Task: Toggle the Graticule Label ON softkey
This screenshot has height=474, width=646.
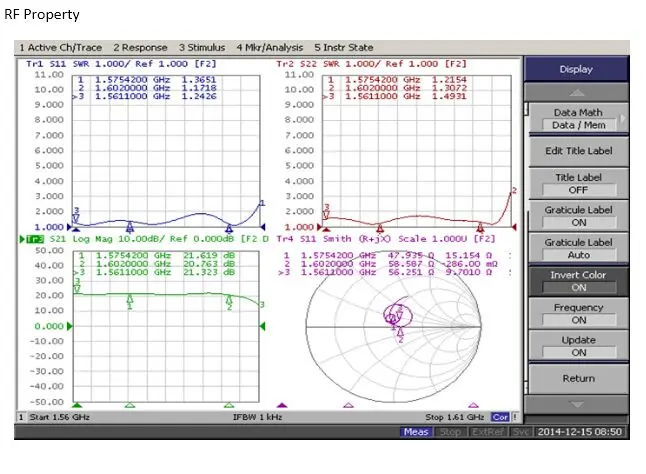Action: [x=578, y=216]
